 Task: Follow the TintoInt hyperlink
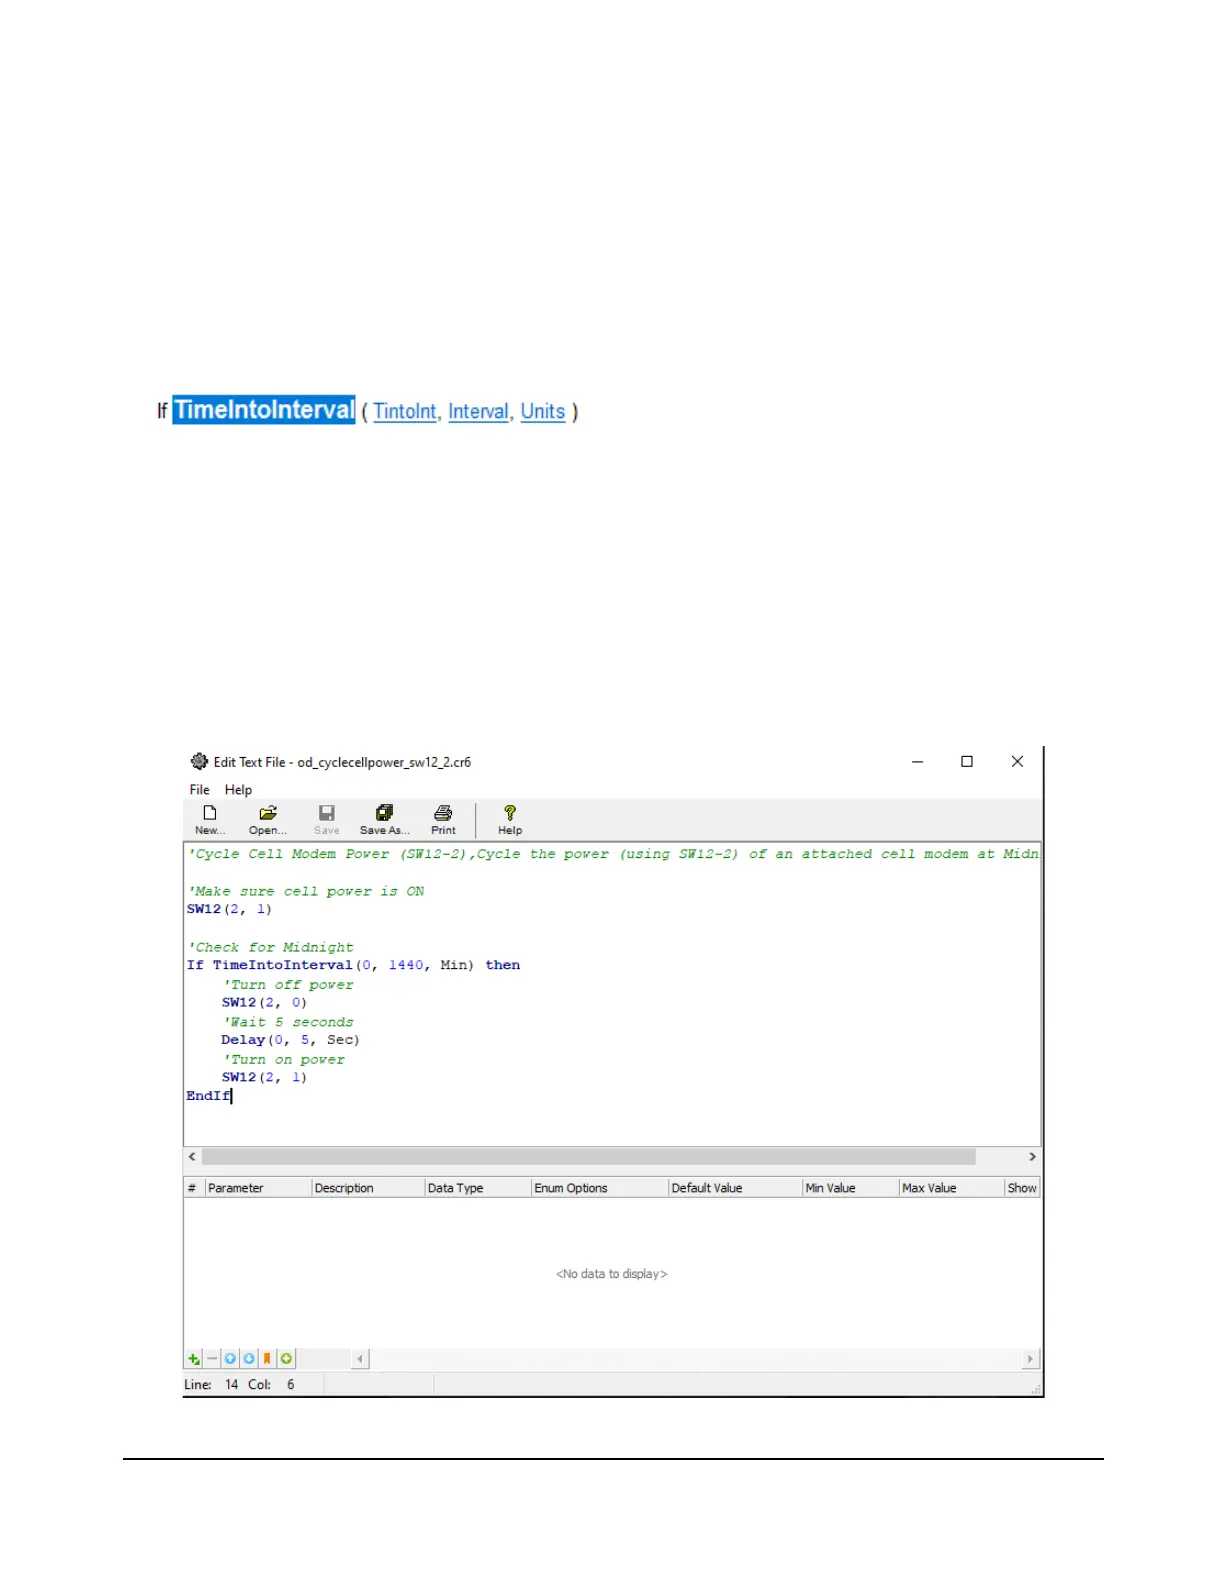405,412
